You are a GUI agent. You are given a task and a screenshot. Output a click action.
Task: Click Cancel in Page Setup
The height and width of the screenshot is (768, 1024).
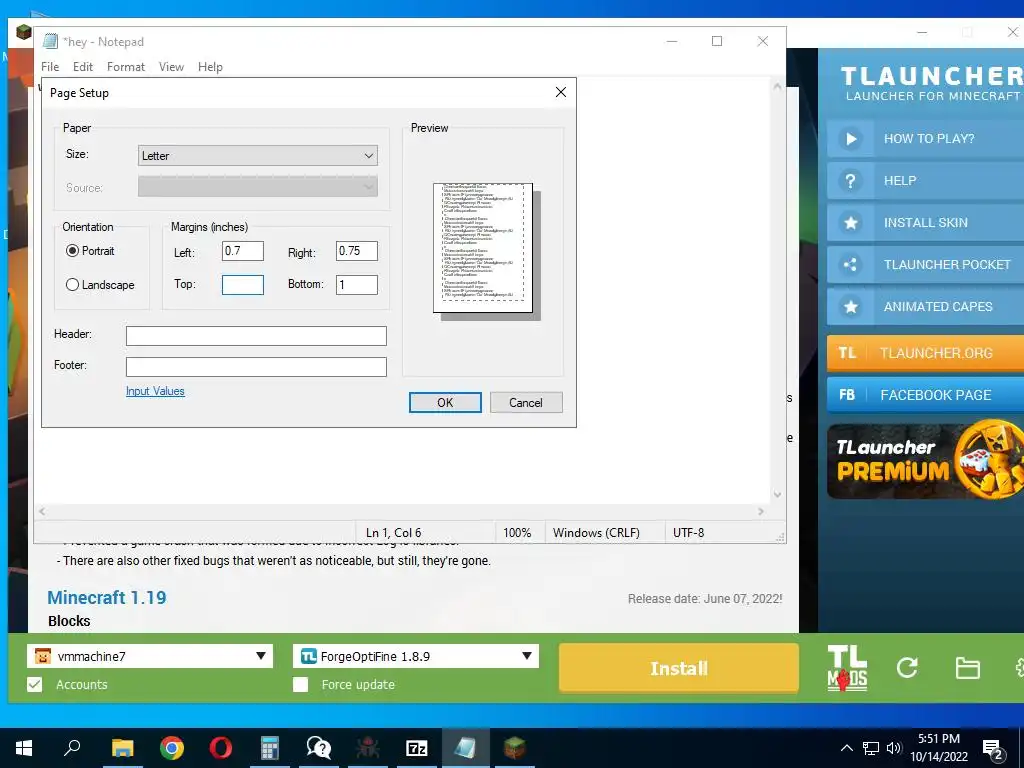tap(526, 402)
